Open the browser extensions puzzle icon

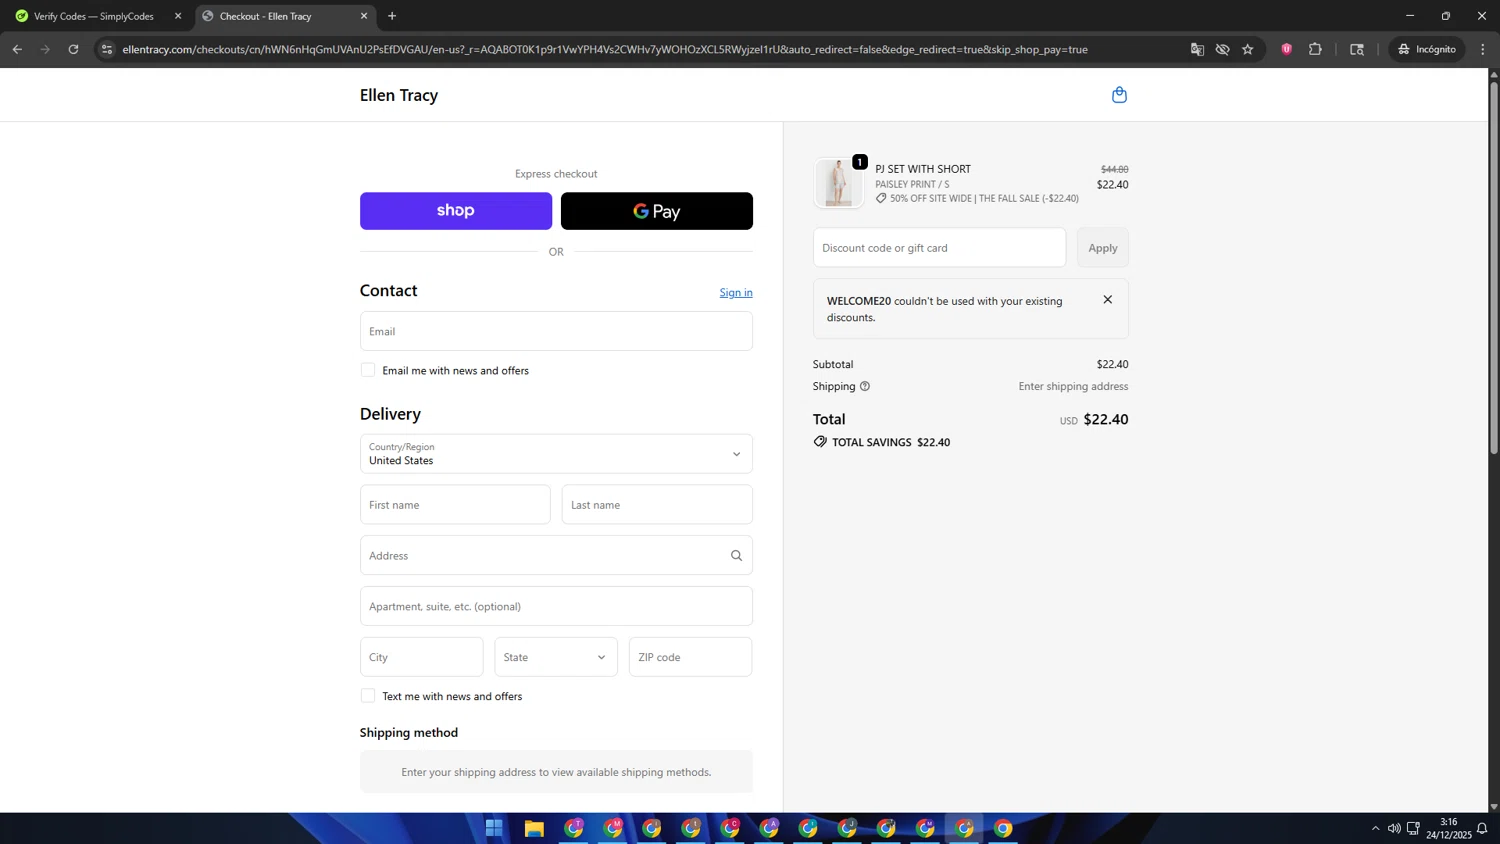coord(1315,49)
